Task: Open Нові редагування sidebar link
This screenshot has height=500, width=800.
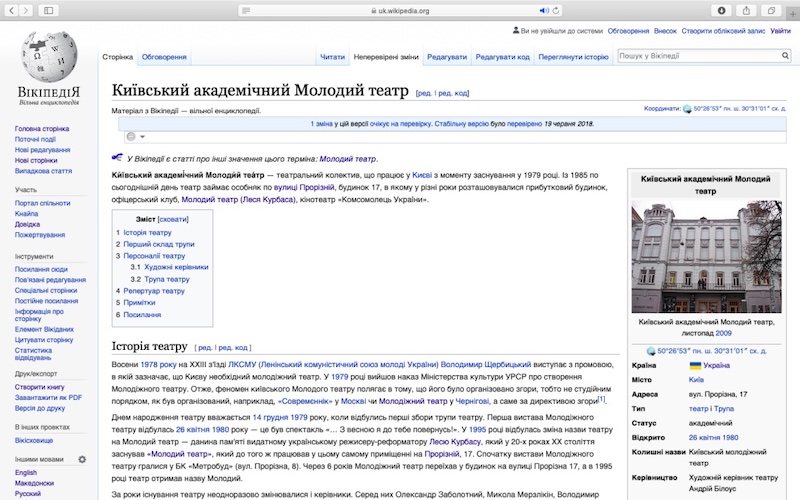Action: pyautogui.click(x=42, y=150)
